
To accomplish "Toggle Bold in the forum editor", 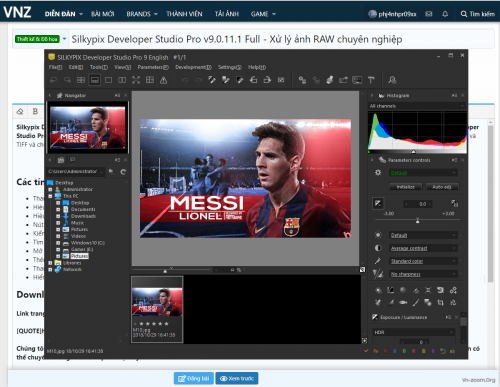I will (35, 111).
